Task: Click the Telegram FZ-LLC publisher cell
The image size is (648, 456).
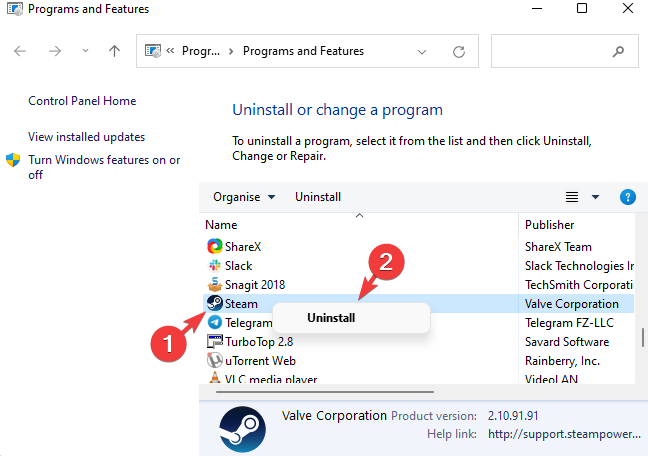Action: tap(569, 323)
